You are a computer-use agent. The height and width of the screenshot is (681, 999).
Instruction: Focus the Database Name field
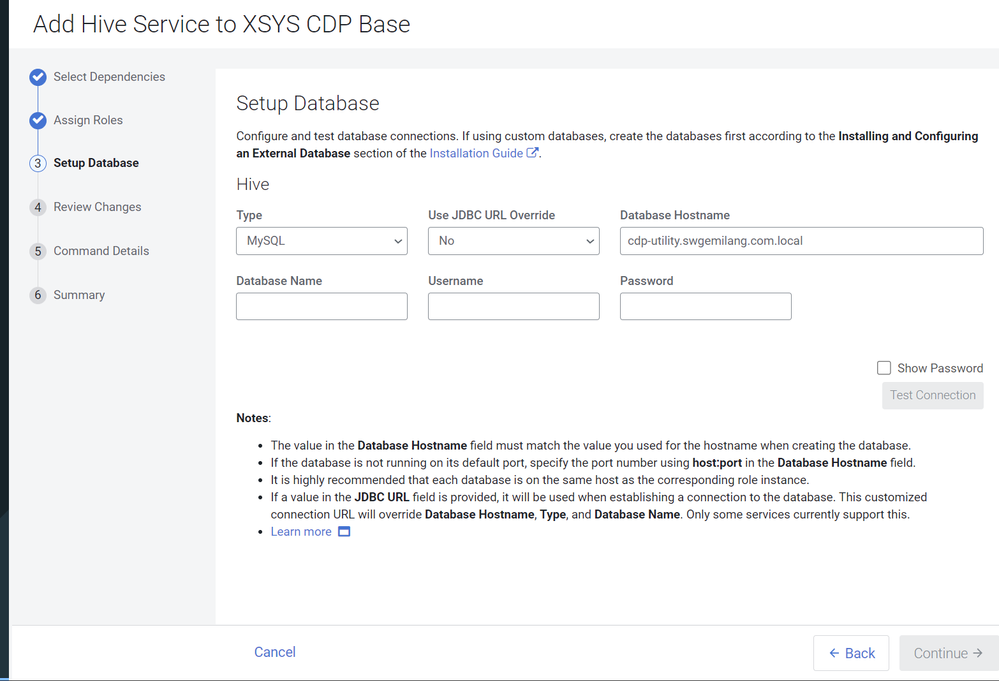tap(322, 306)
